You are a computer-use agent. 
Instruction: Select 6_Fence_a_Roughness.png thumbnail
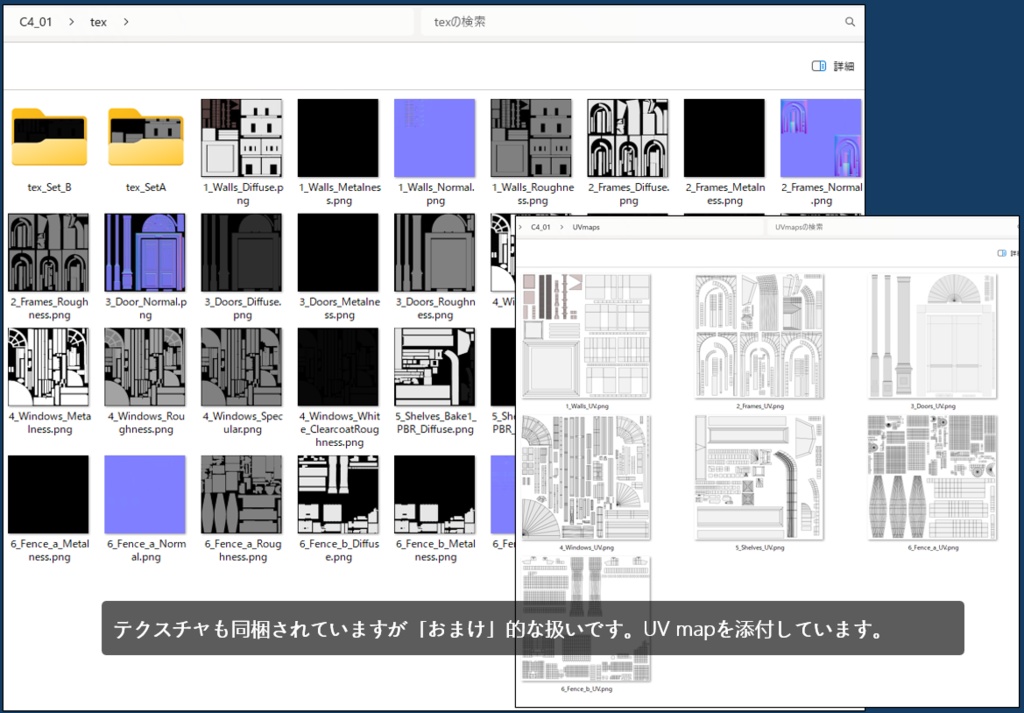242,494
